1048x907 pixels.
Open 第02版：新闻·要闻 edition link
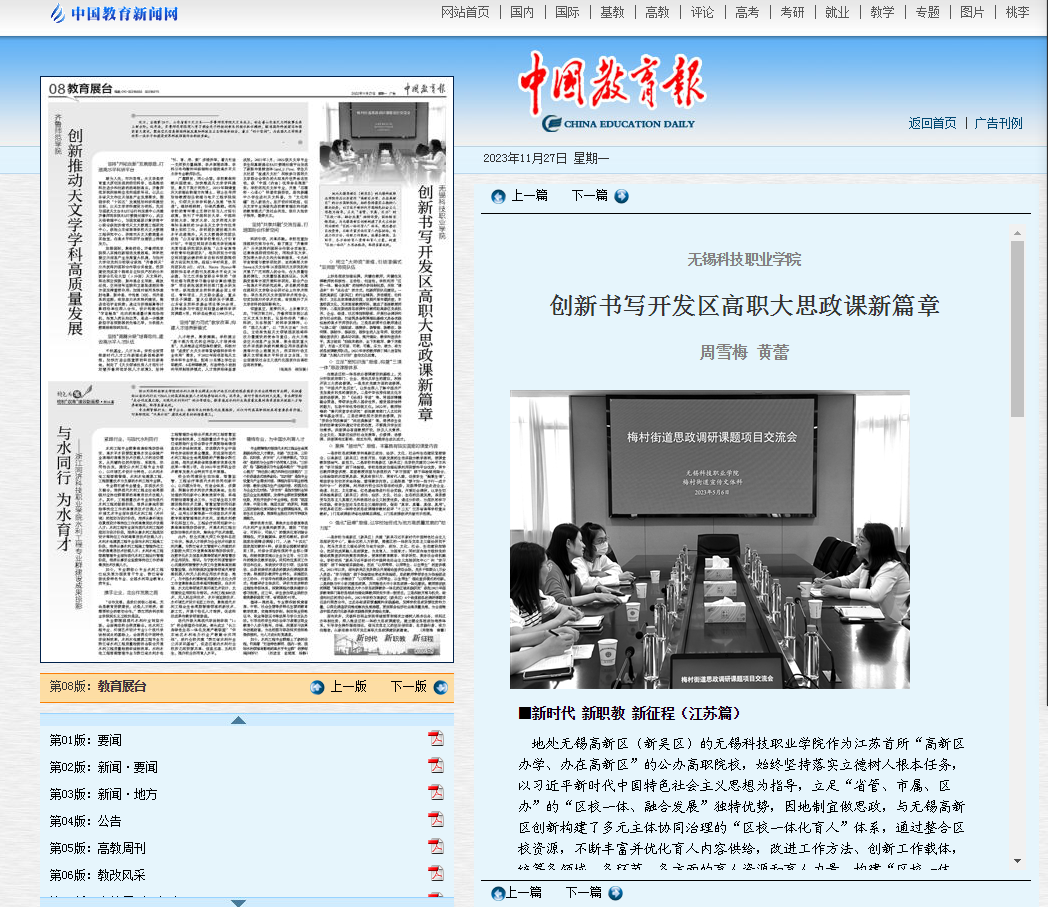(x=104, y=767)
